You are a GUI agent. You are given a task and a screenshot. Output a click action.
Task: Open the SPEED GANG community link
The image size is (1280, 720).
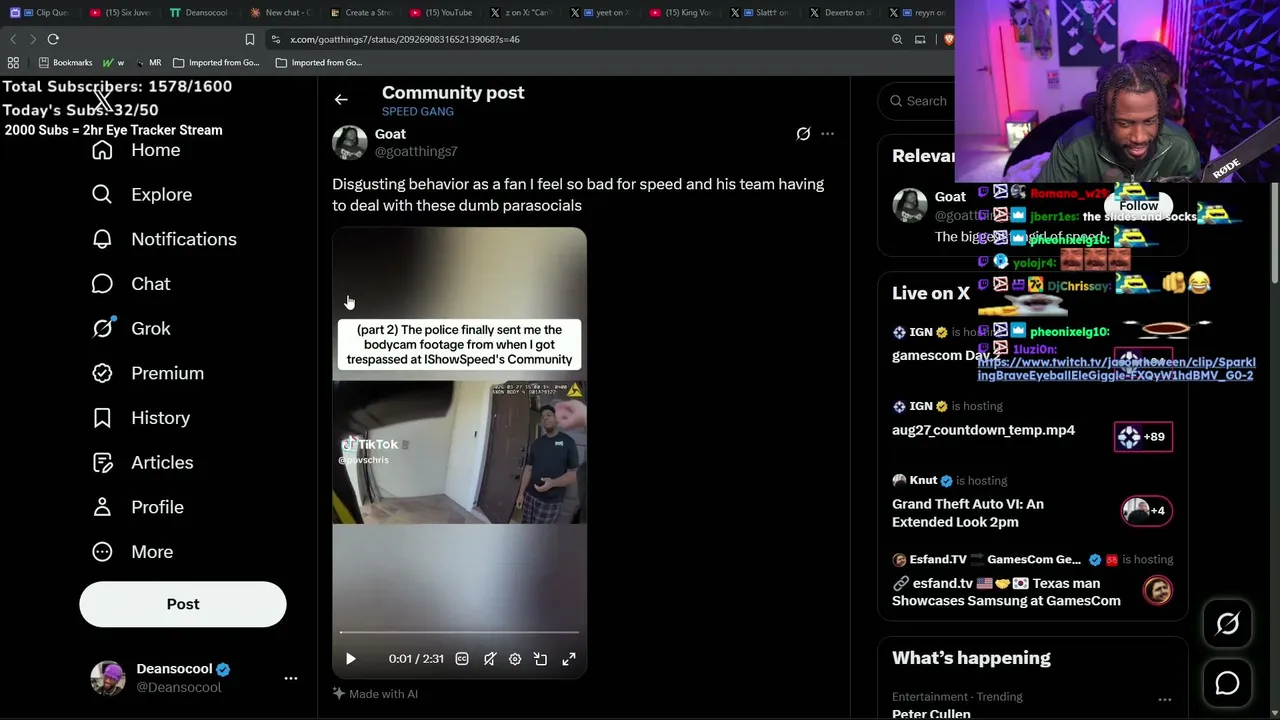click(x=417, y=111)
